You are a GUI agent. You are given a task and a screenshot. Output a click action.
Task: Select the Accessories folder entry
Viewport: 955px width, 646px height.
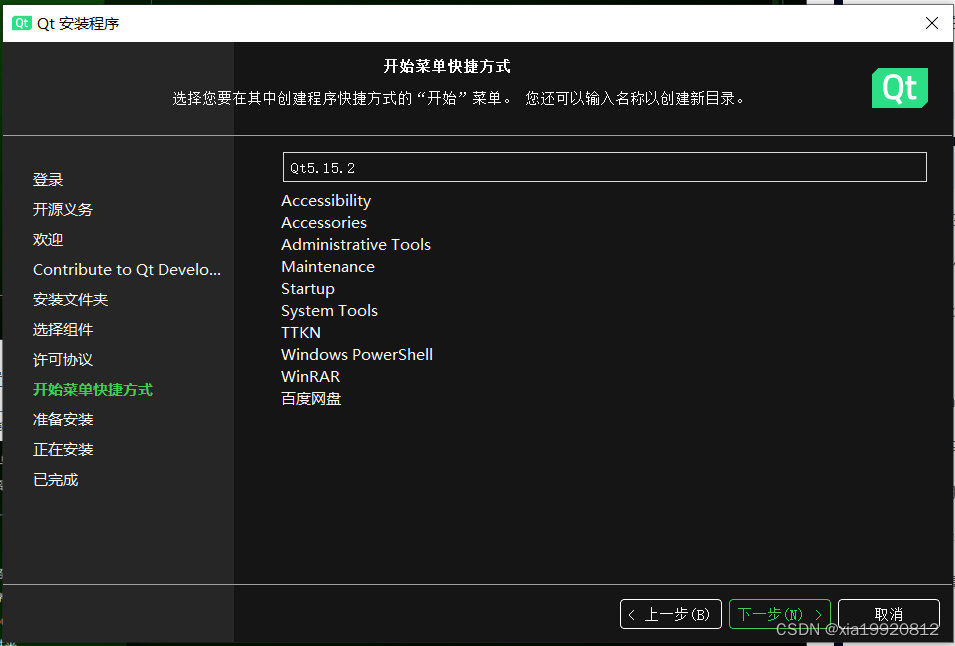[x=323, y=222]
